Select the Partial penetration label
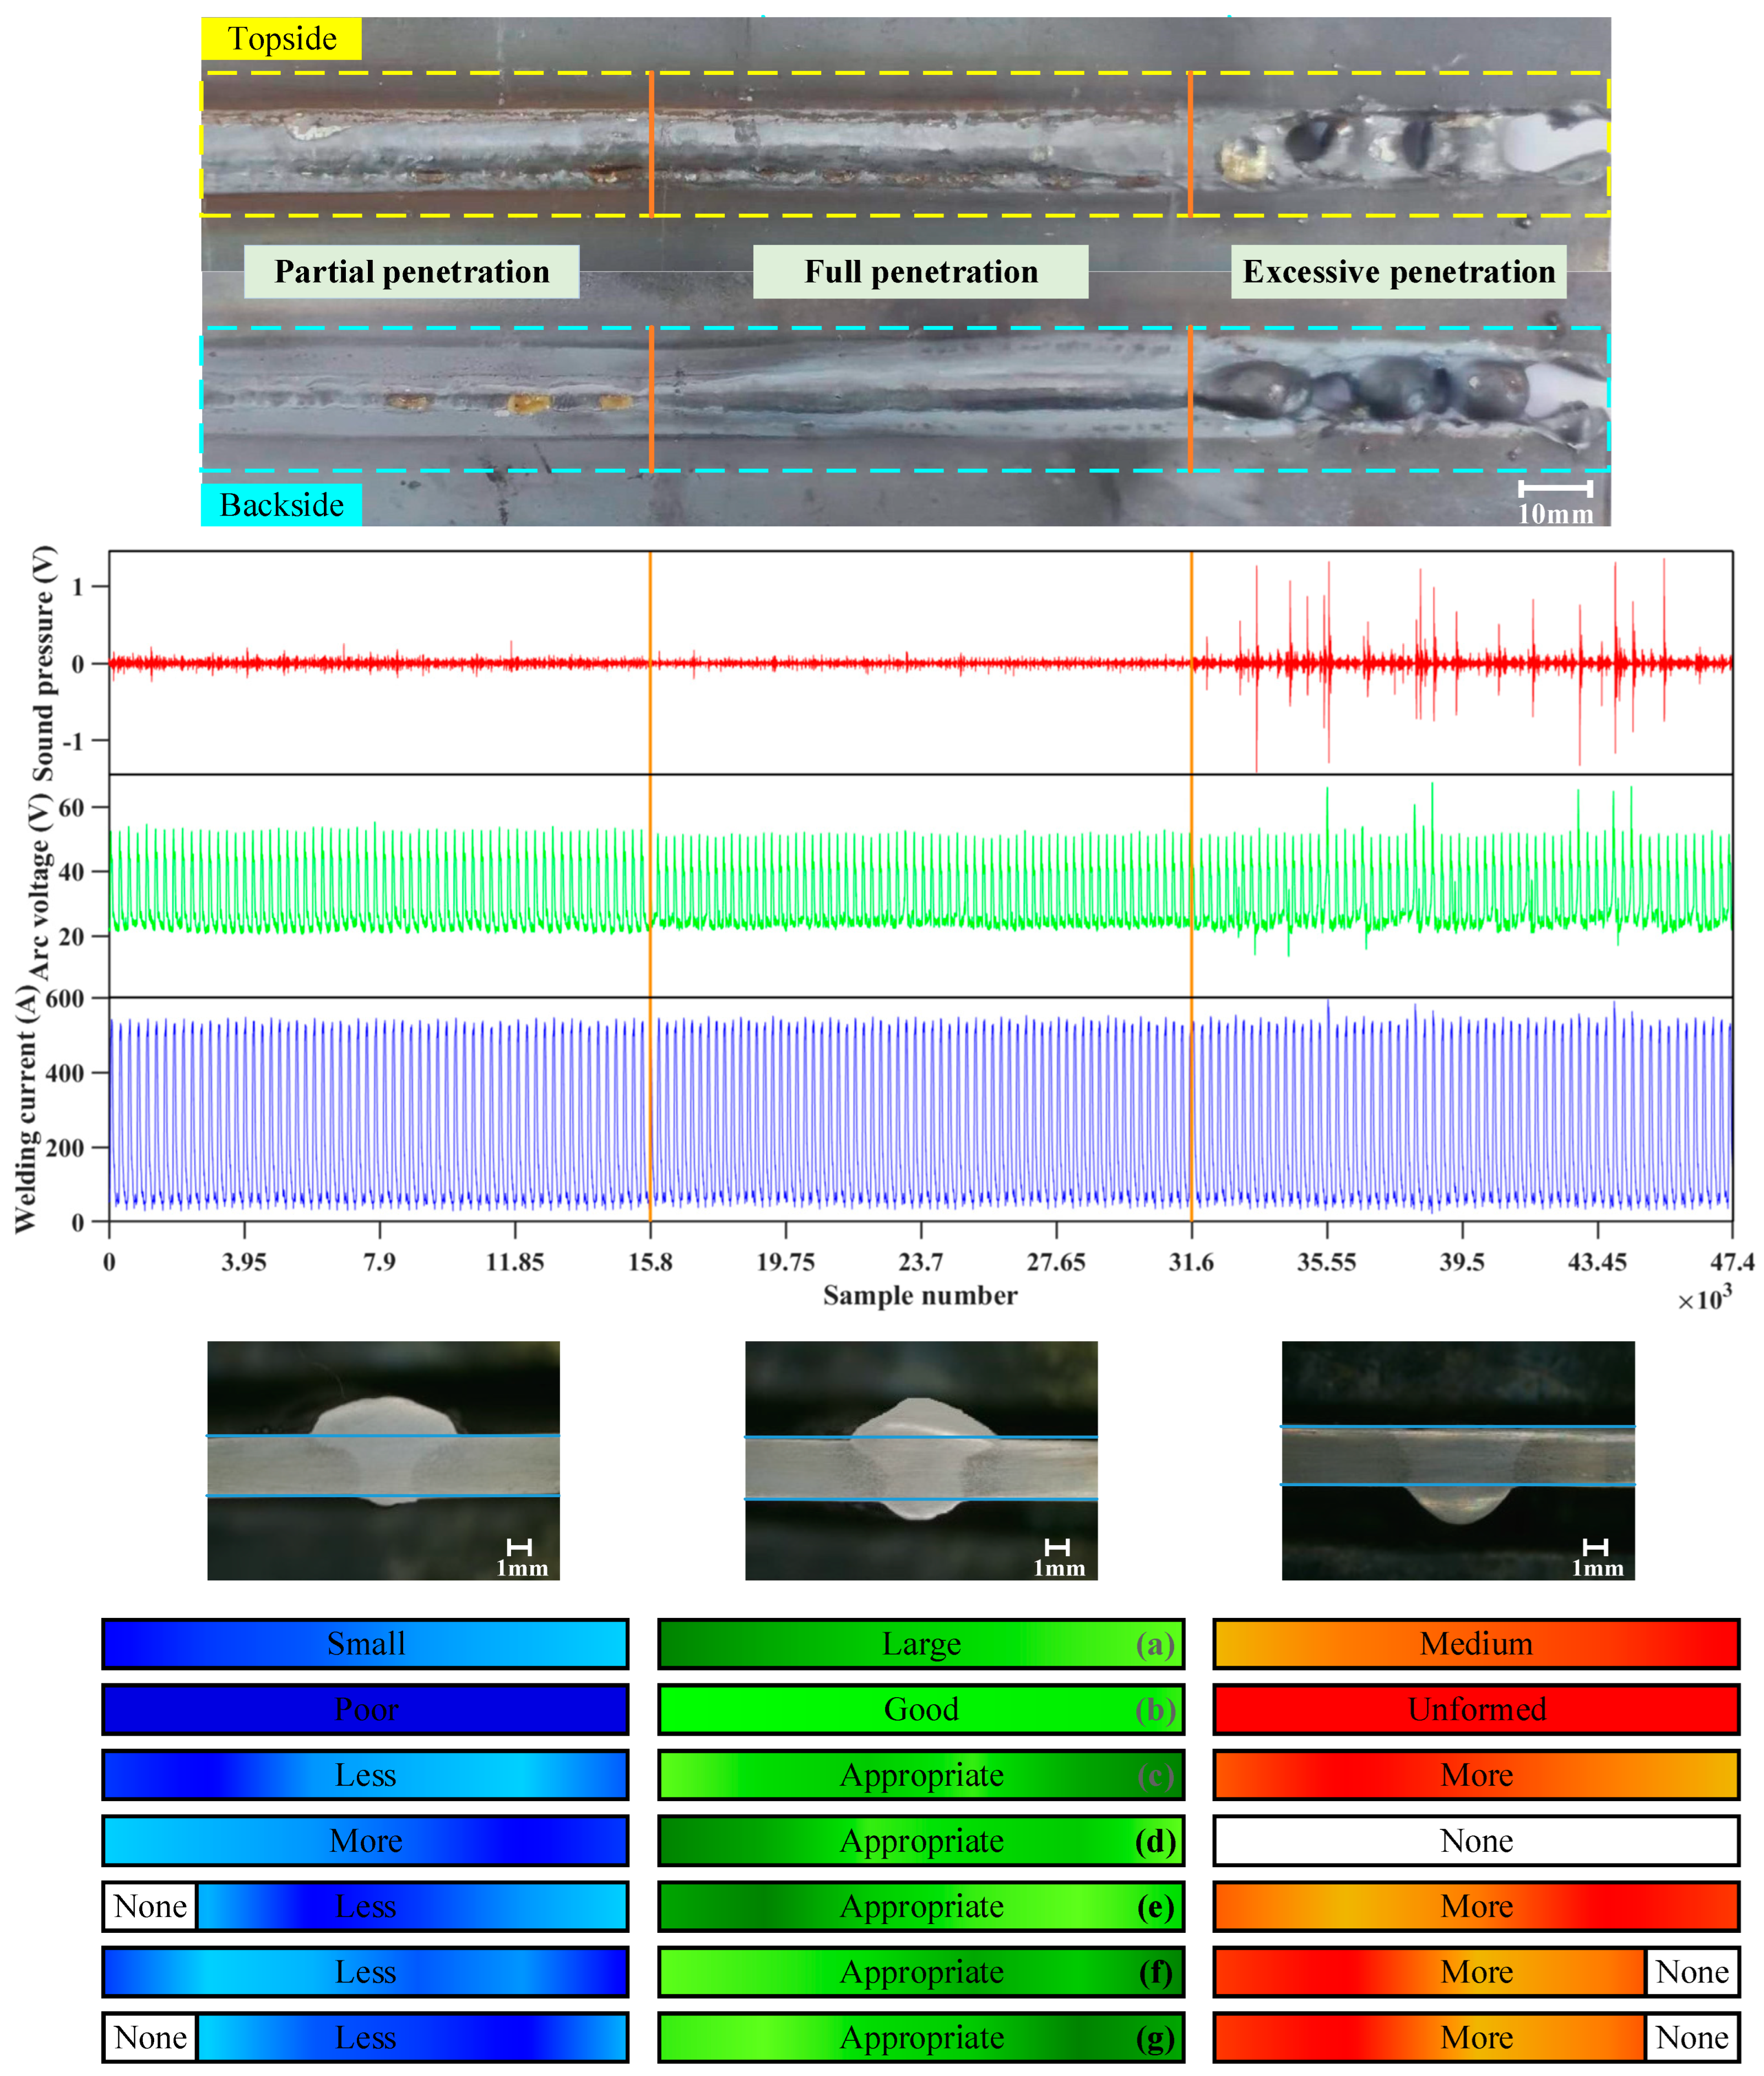1764x2076 pixels. [x=411, y=272]
